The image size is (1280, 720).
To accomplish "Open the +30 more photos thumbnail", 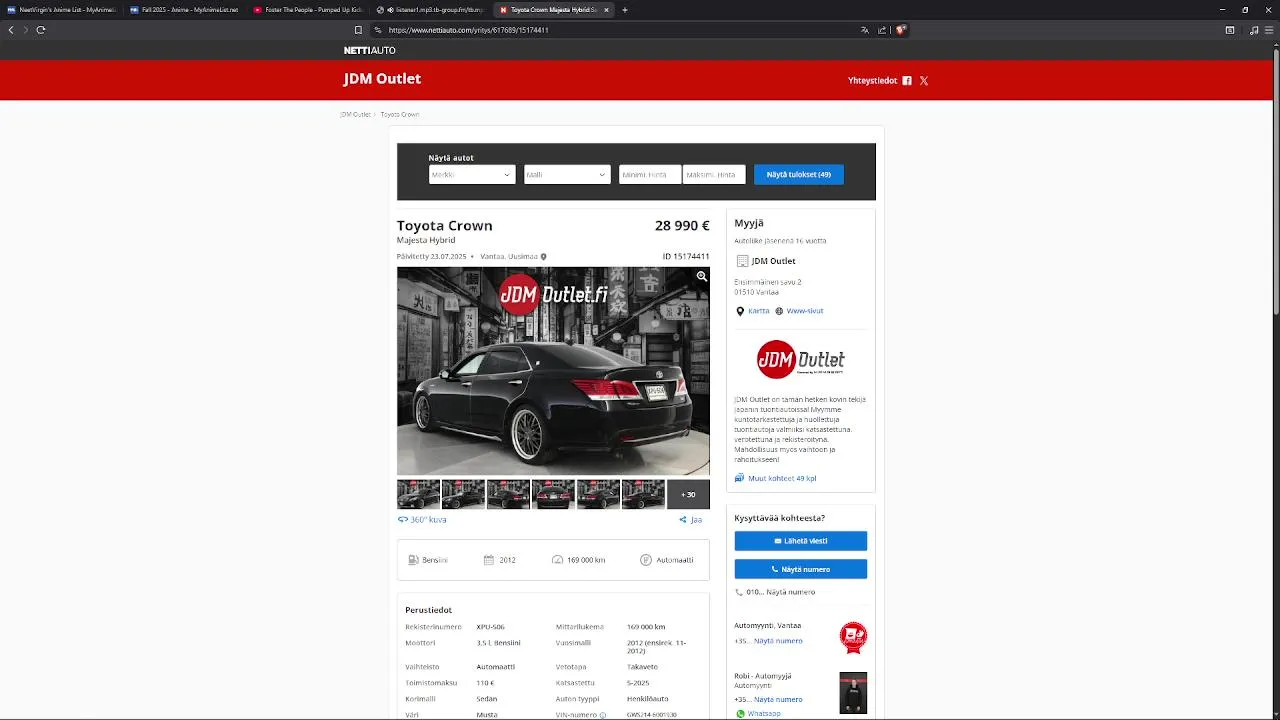I will point(688,494).
